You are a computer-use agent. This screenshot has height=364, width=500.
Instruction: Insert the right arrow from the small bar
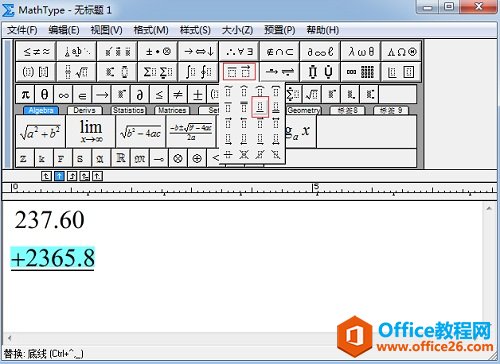point(102,95)
